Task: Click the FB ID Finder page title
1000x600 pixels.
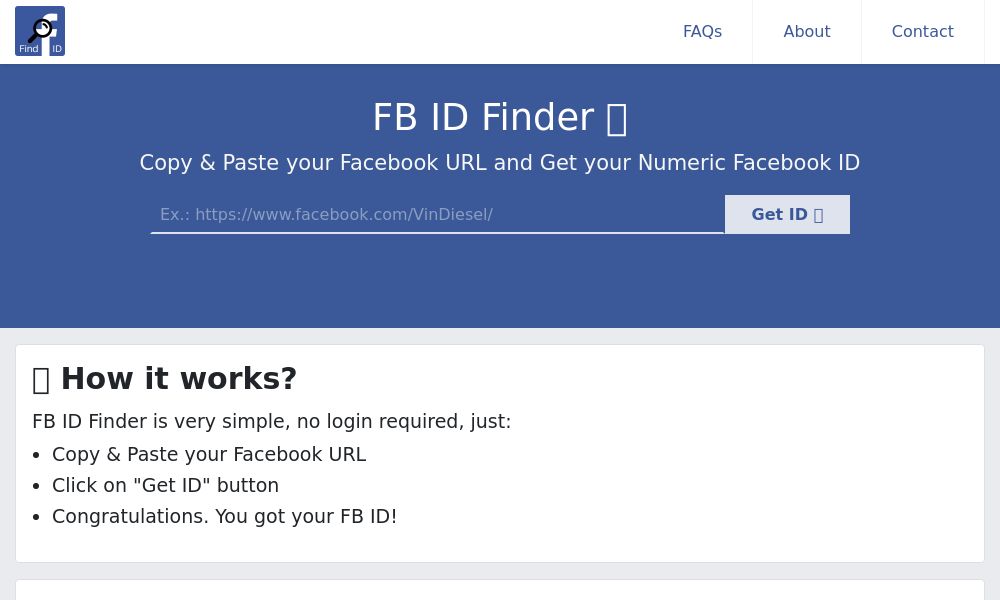Action: pos(483,117)
